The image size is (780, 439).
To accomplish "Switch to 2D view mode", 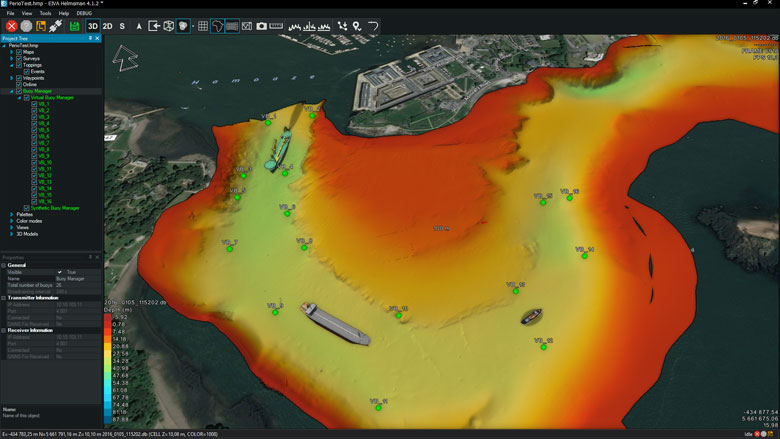I will (x=108, y=25).
